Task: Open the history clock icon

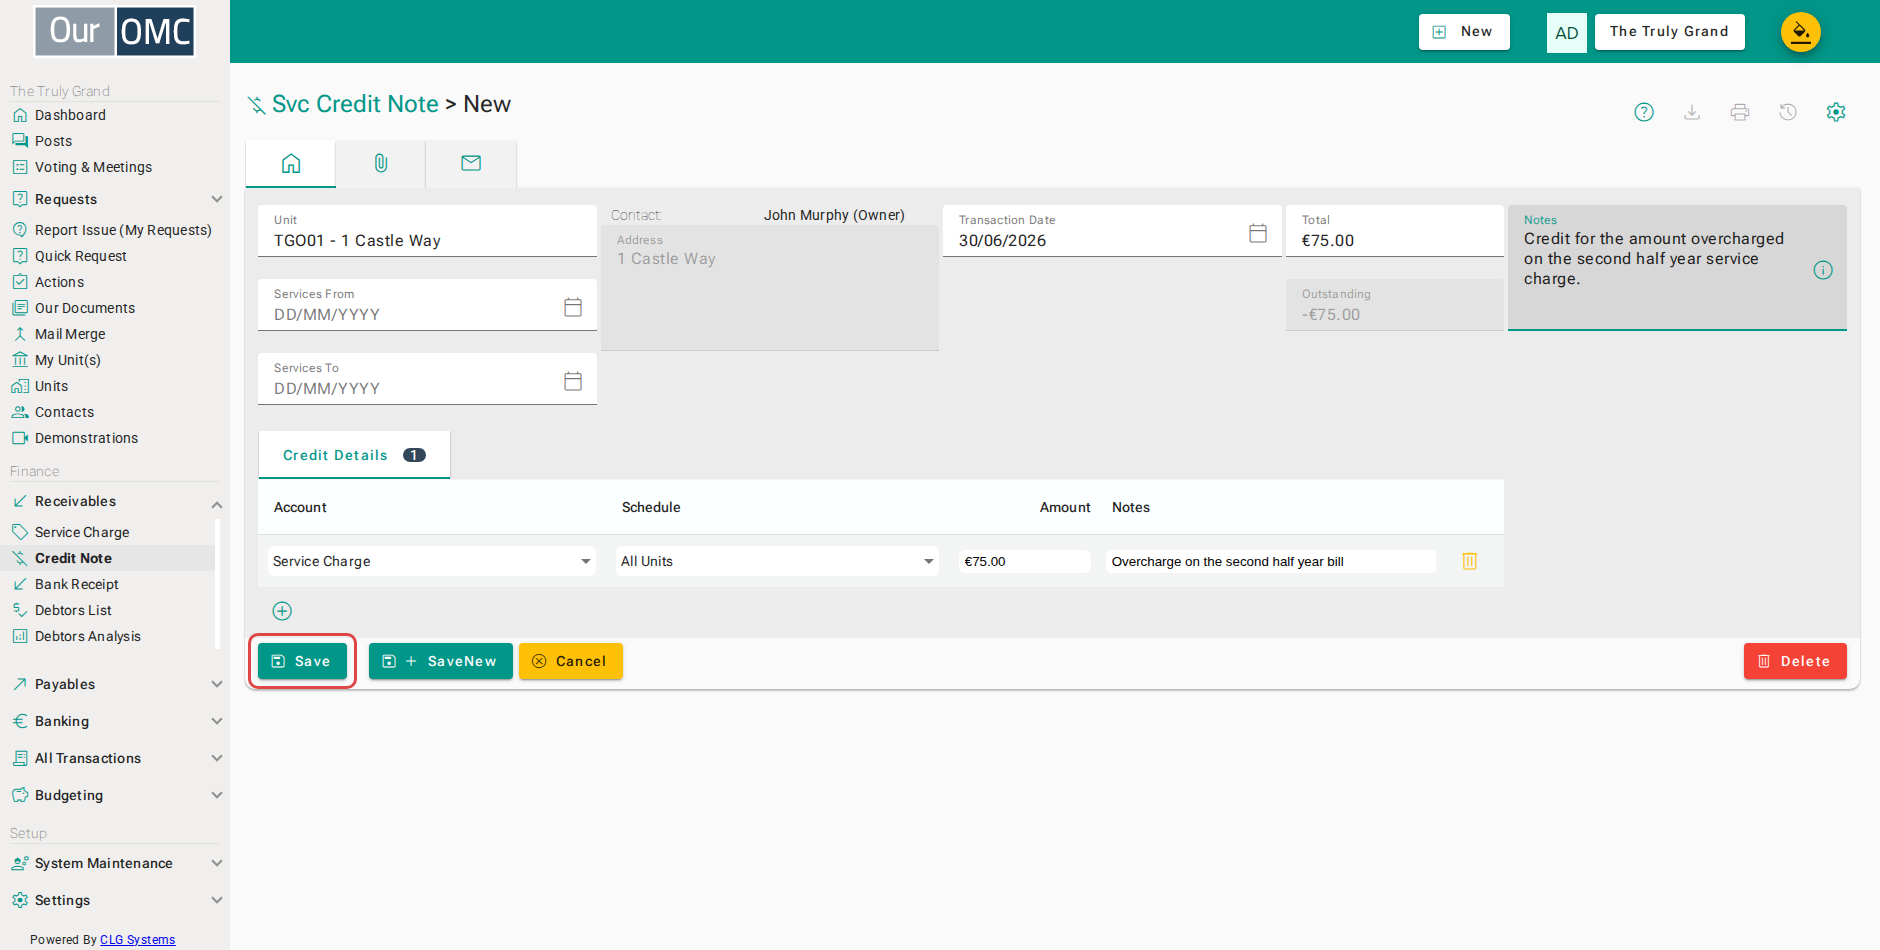Action: tap(1788, 112)
